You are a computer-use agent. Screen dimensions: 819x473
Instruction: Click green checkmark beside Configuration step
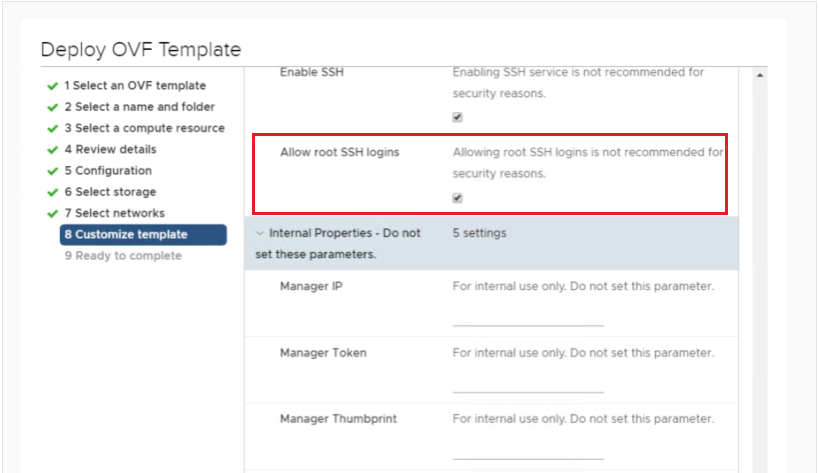[52, 171]
